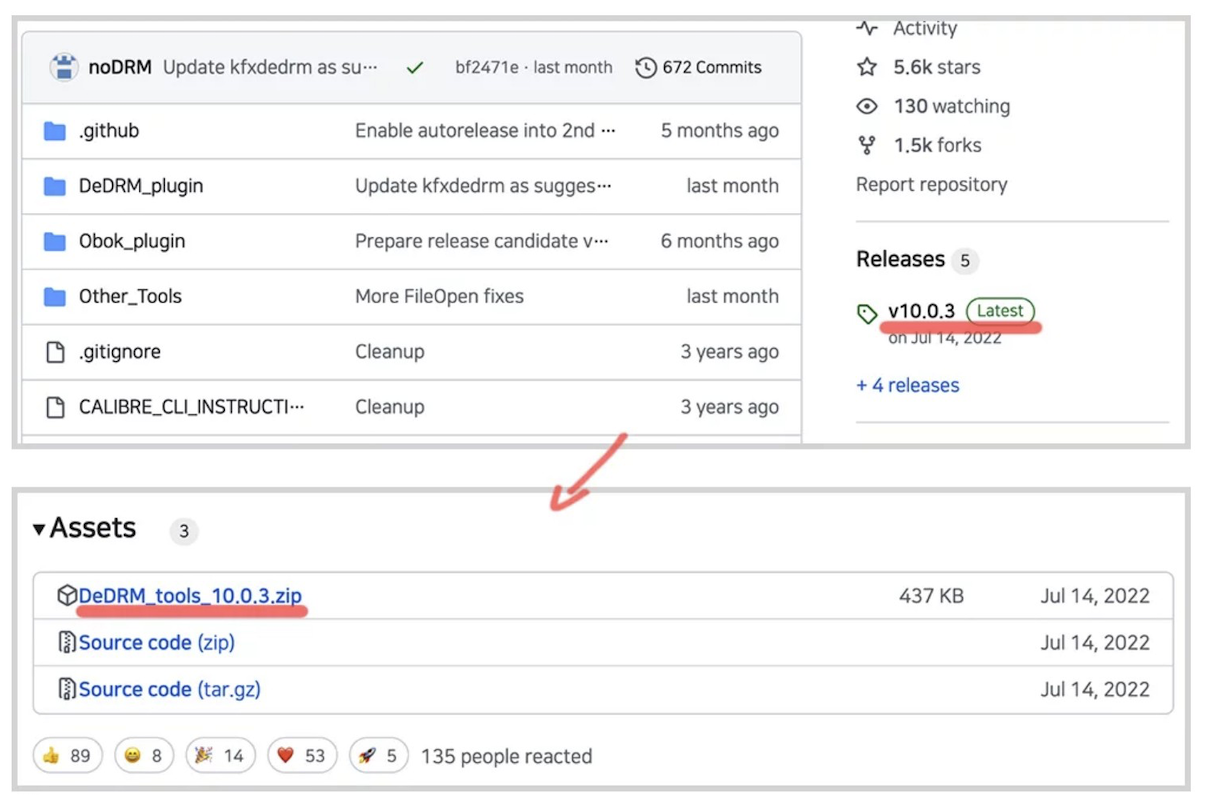1206x810 pixels.
Task: Click the green commit status checkmark
Action: (x=415, y=68)
